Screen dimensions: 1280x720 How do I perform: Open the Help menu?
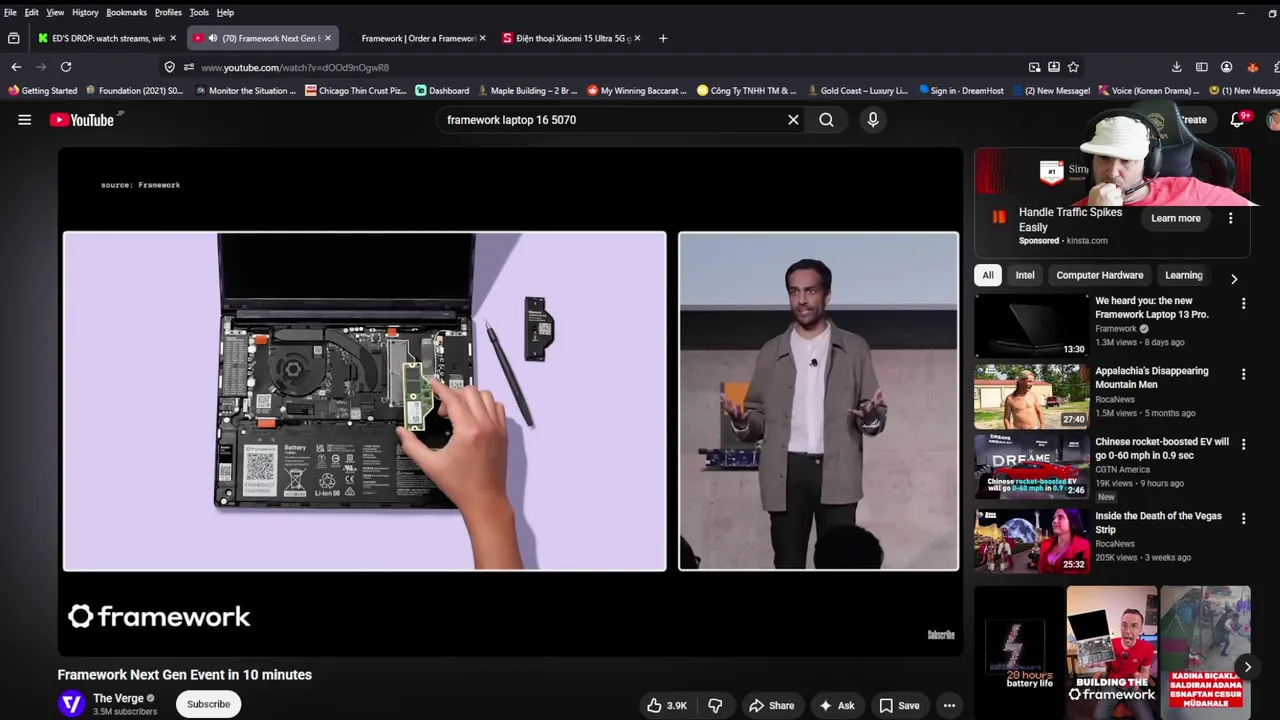tap(225, 12)
